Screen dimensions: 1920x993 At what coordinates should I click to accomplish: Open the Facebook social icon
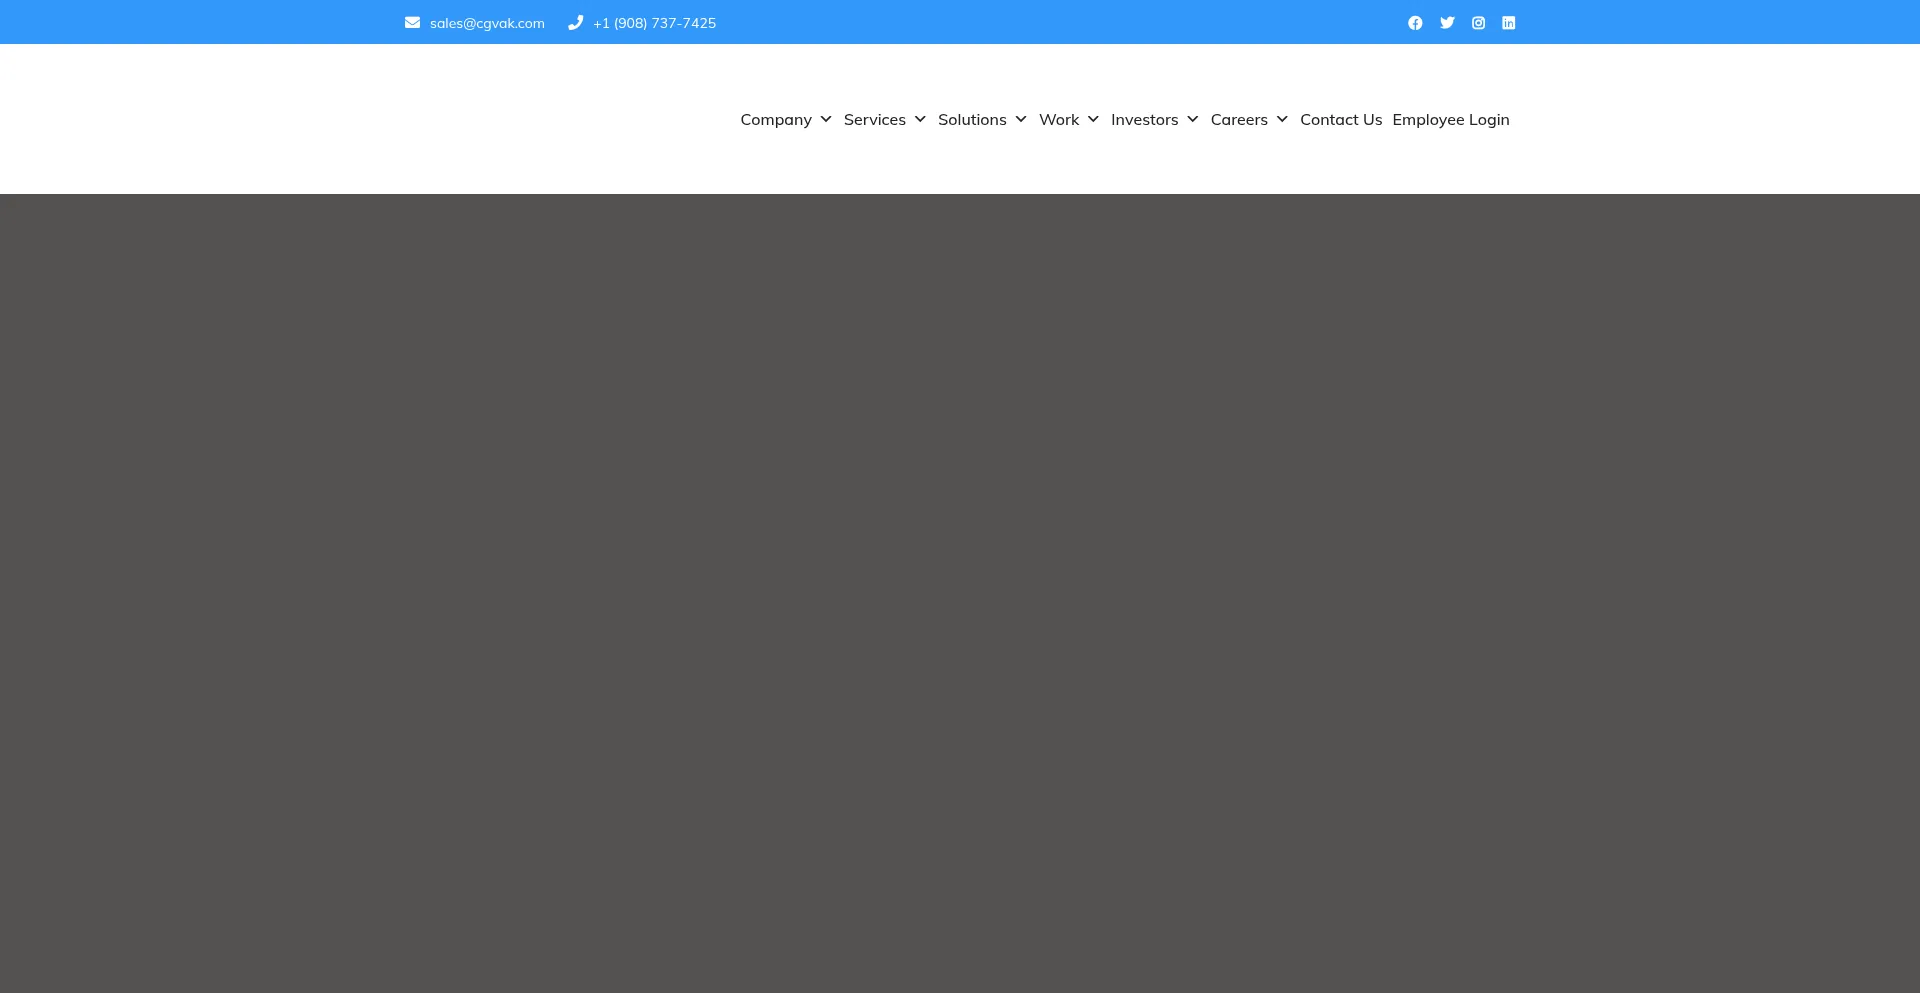point(1415,23)
